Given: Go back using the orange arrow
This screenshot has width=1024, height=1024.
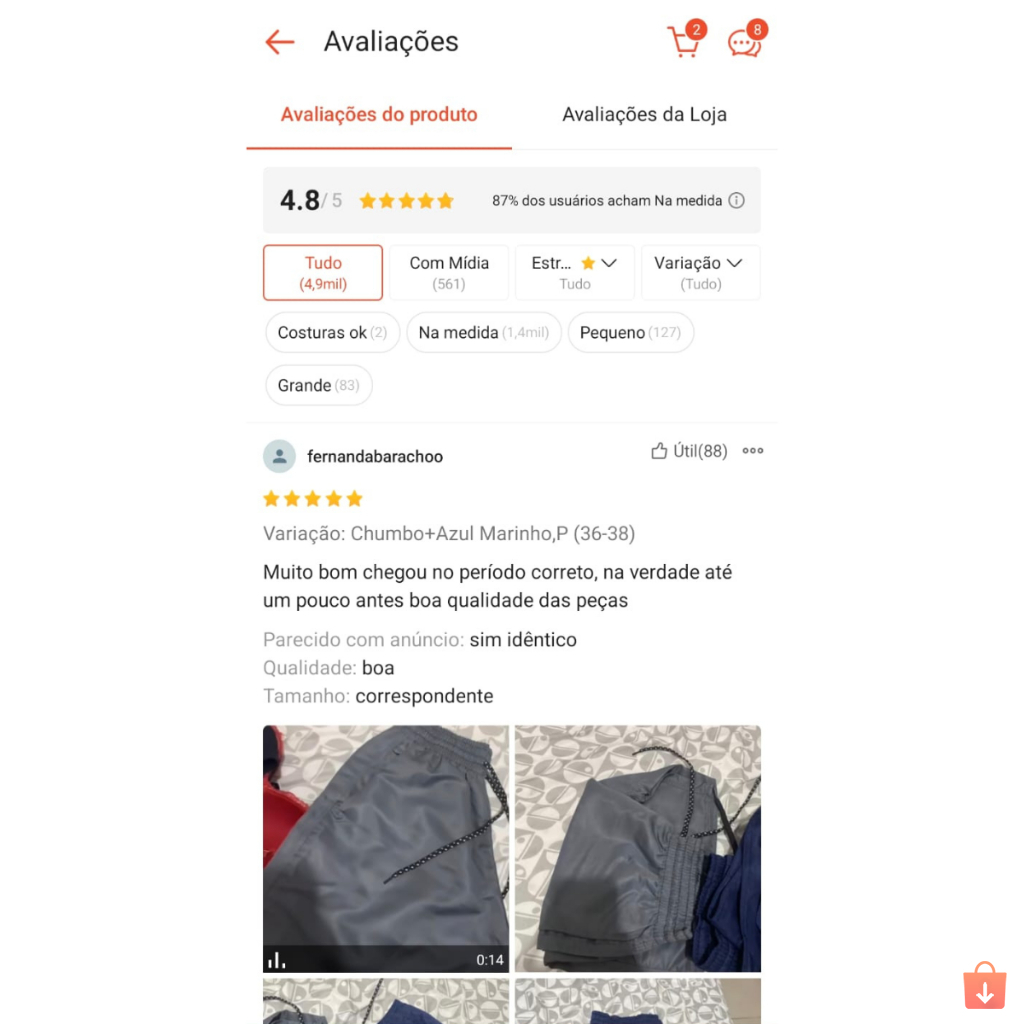Looking at the screenshot, I should 280,42.
